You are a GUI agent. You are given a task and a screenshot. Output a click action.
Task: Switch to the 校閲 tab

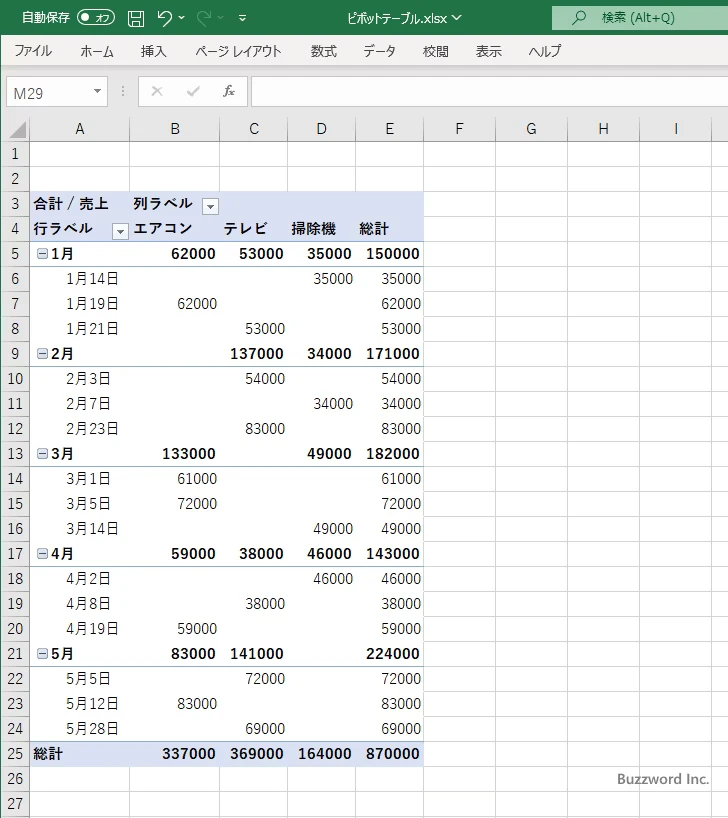[435, 51]
